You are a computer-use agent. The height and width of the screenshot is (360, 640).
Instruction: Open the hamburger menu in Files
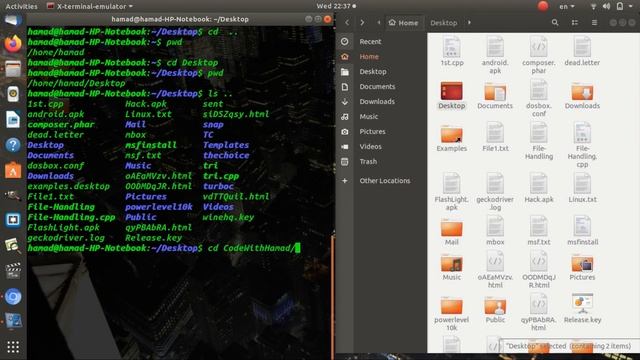[x=594, y=23]
